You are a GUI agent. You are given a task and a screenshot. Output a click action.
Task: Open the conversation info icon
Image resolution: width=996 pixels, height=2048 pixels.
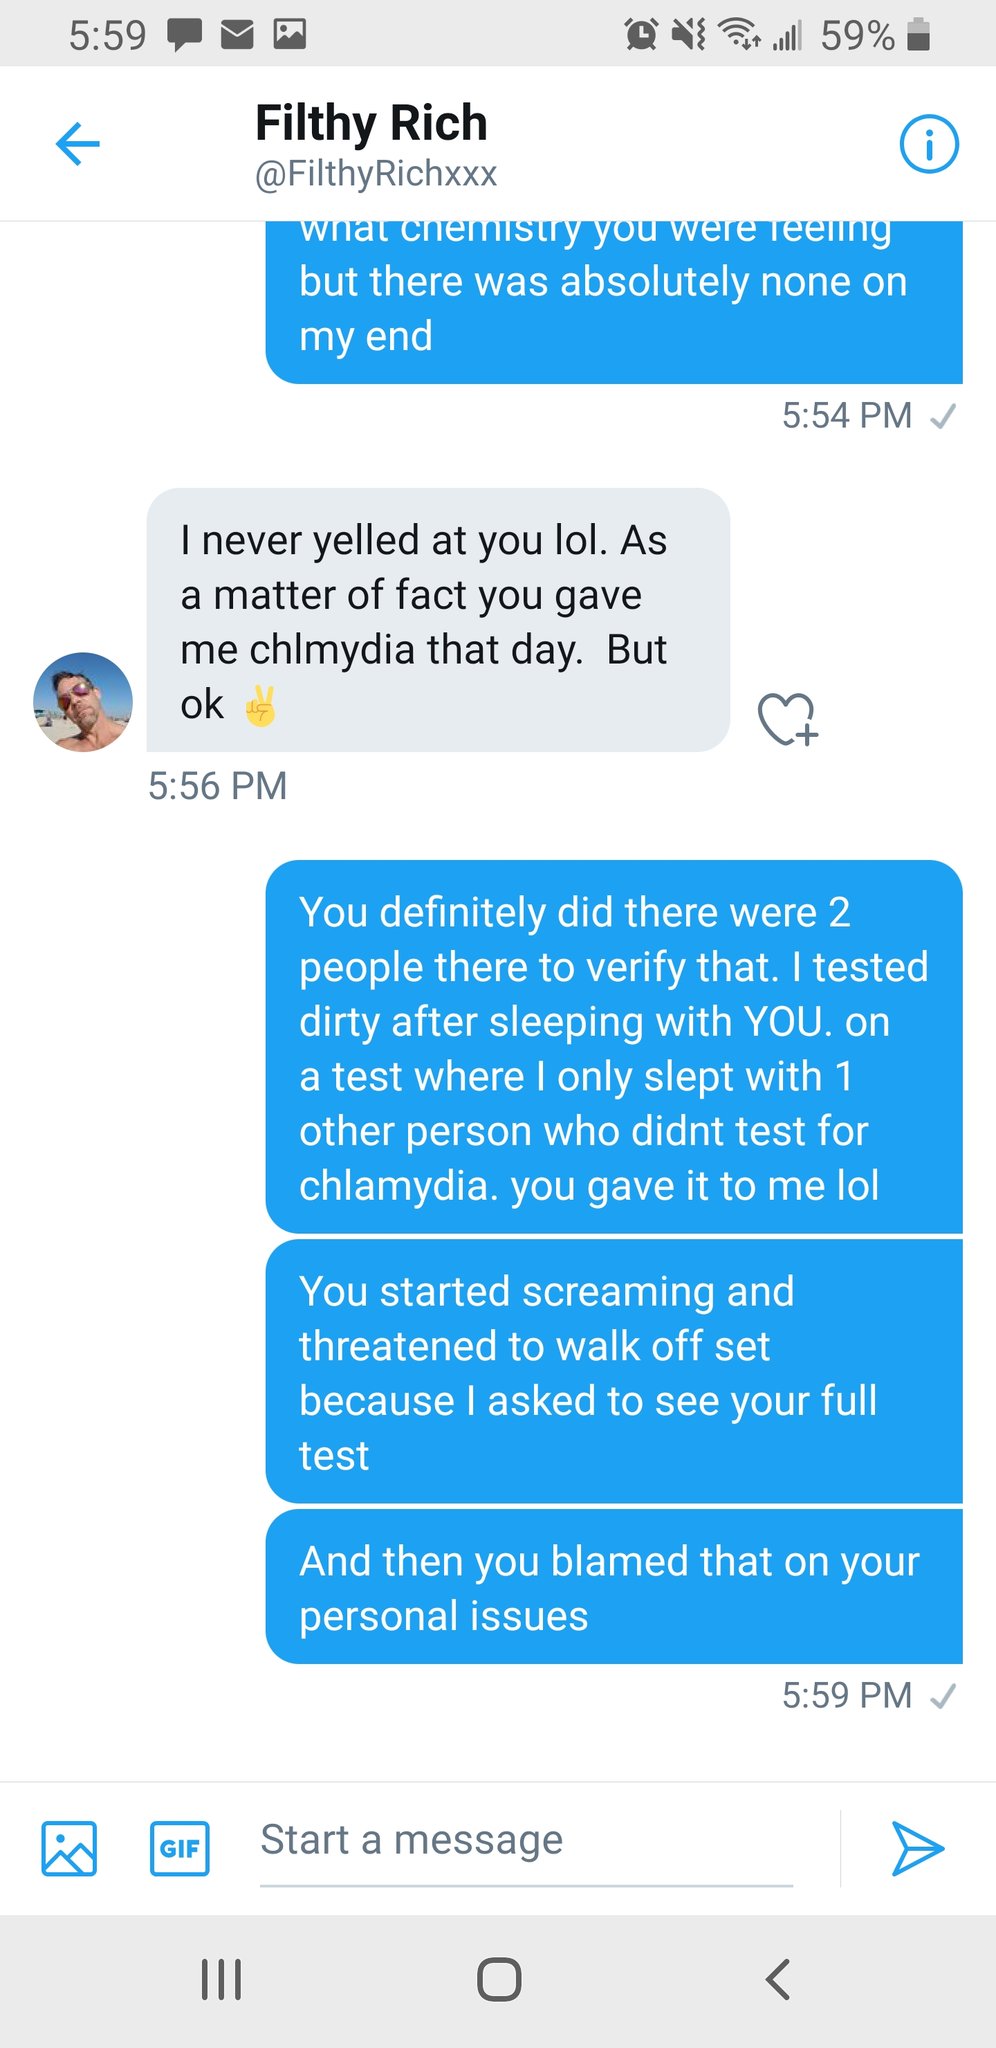pyautogui.click(x=929, y=145)
